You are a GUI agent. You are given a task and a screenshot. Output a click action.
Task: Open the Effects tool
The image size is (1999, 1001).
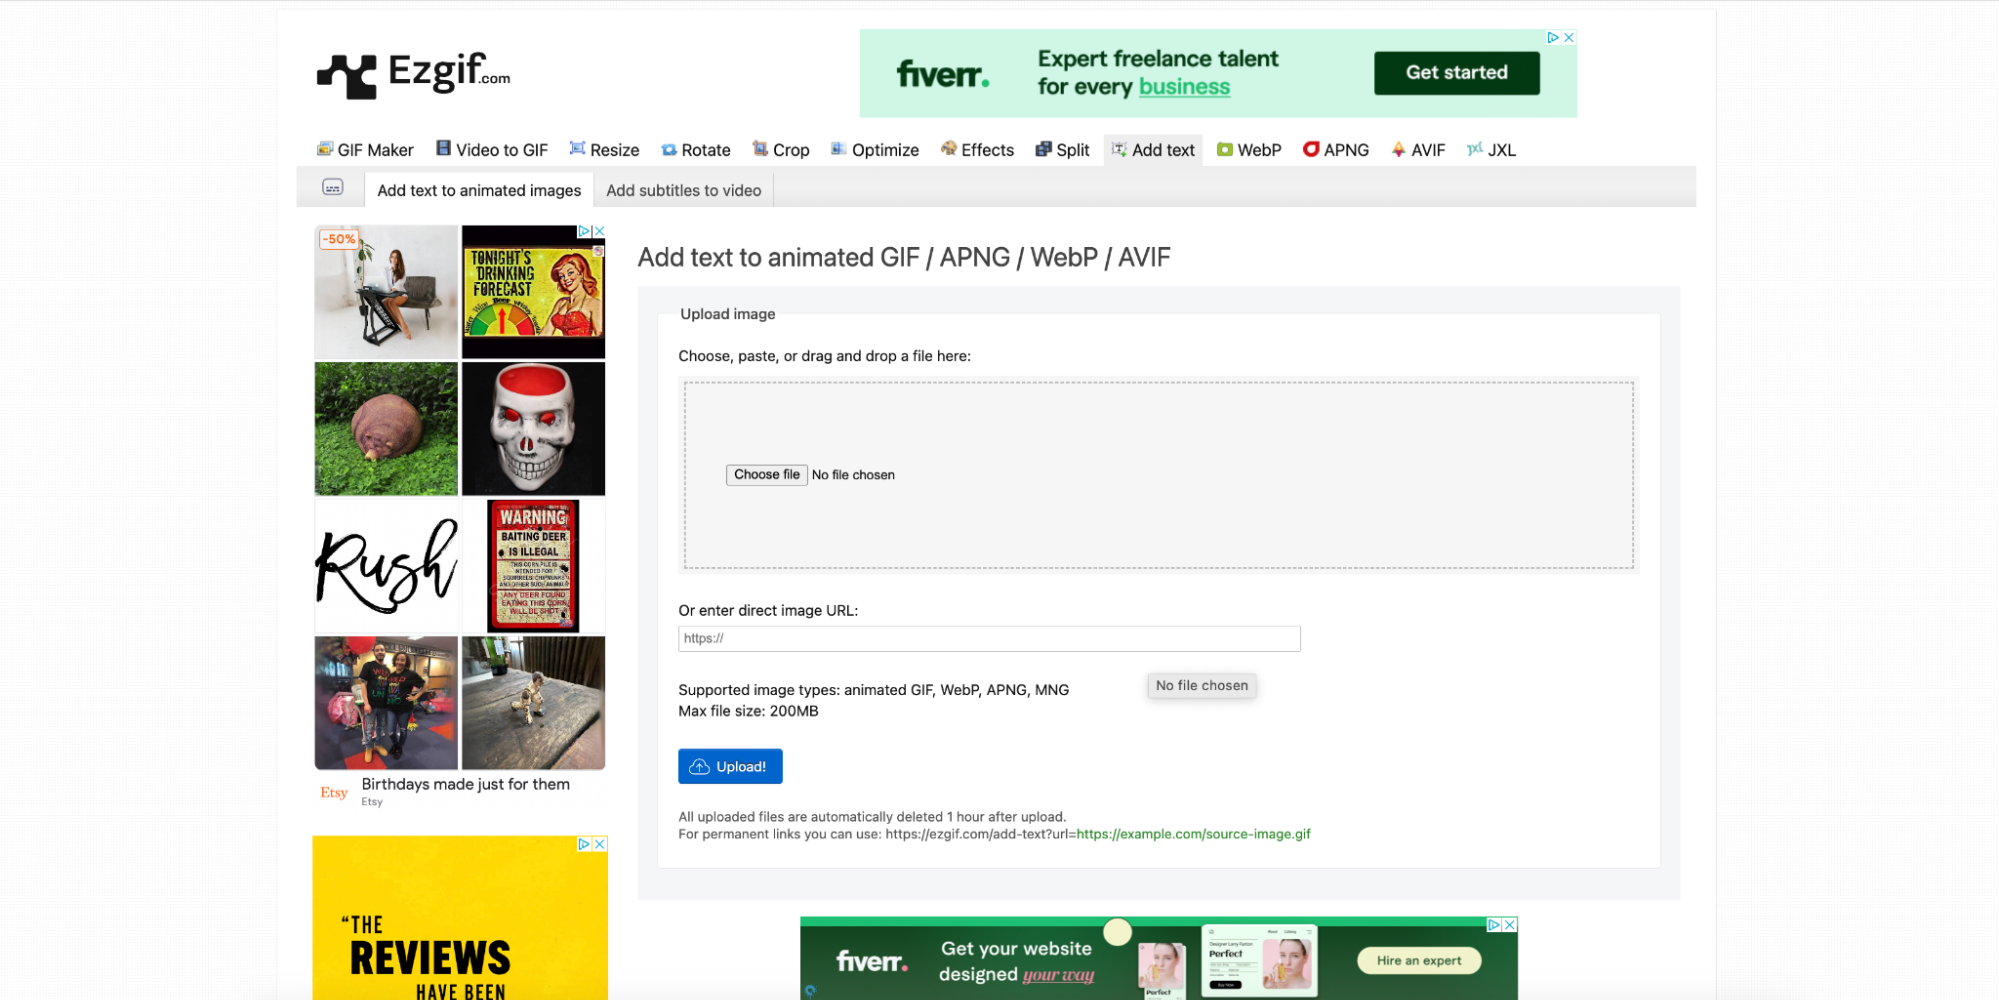coord(977,150)
